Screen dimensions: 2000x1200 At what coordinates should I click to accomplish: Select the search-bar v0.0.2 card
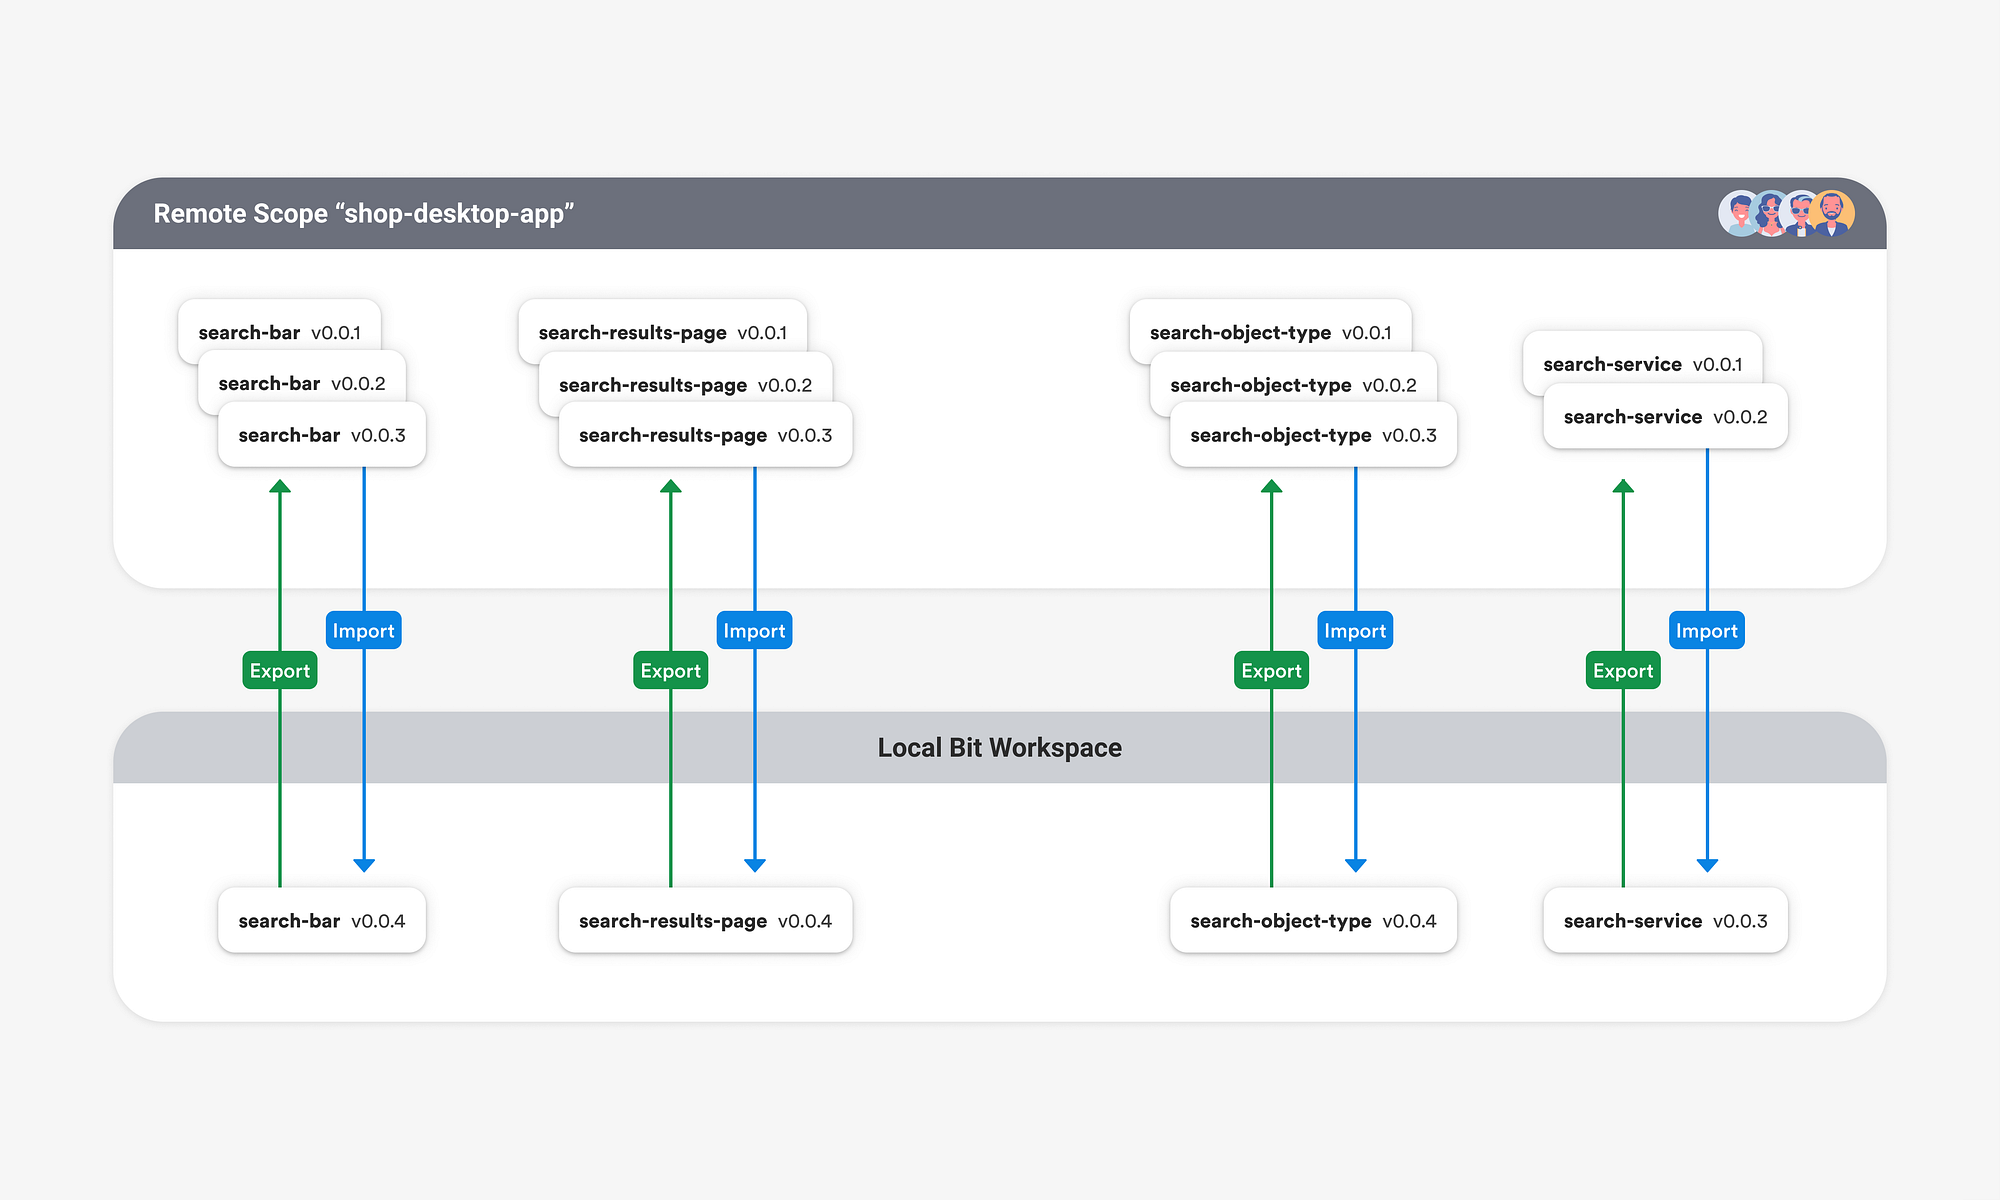tap(301, 383)
